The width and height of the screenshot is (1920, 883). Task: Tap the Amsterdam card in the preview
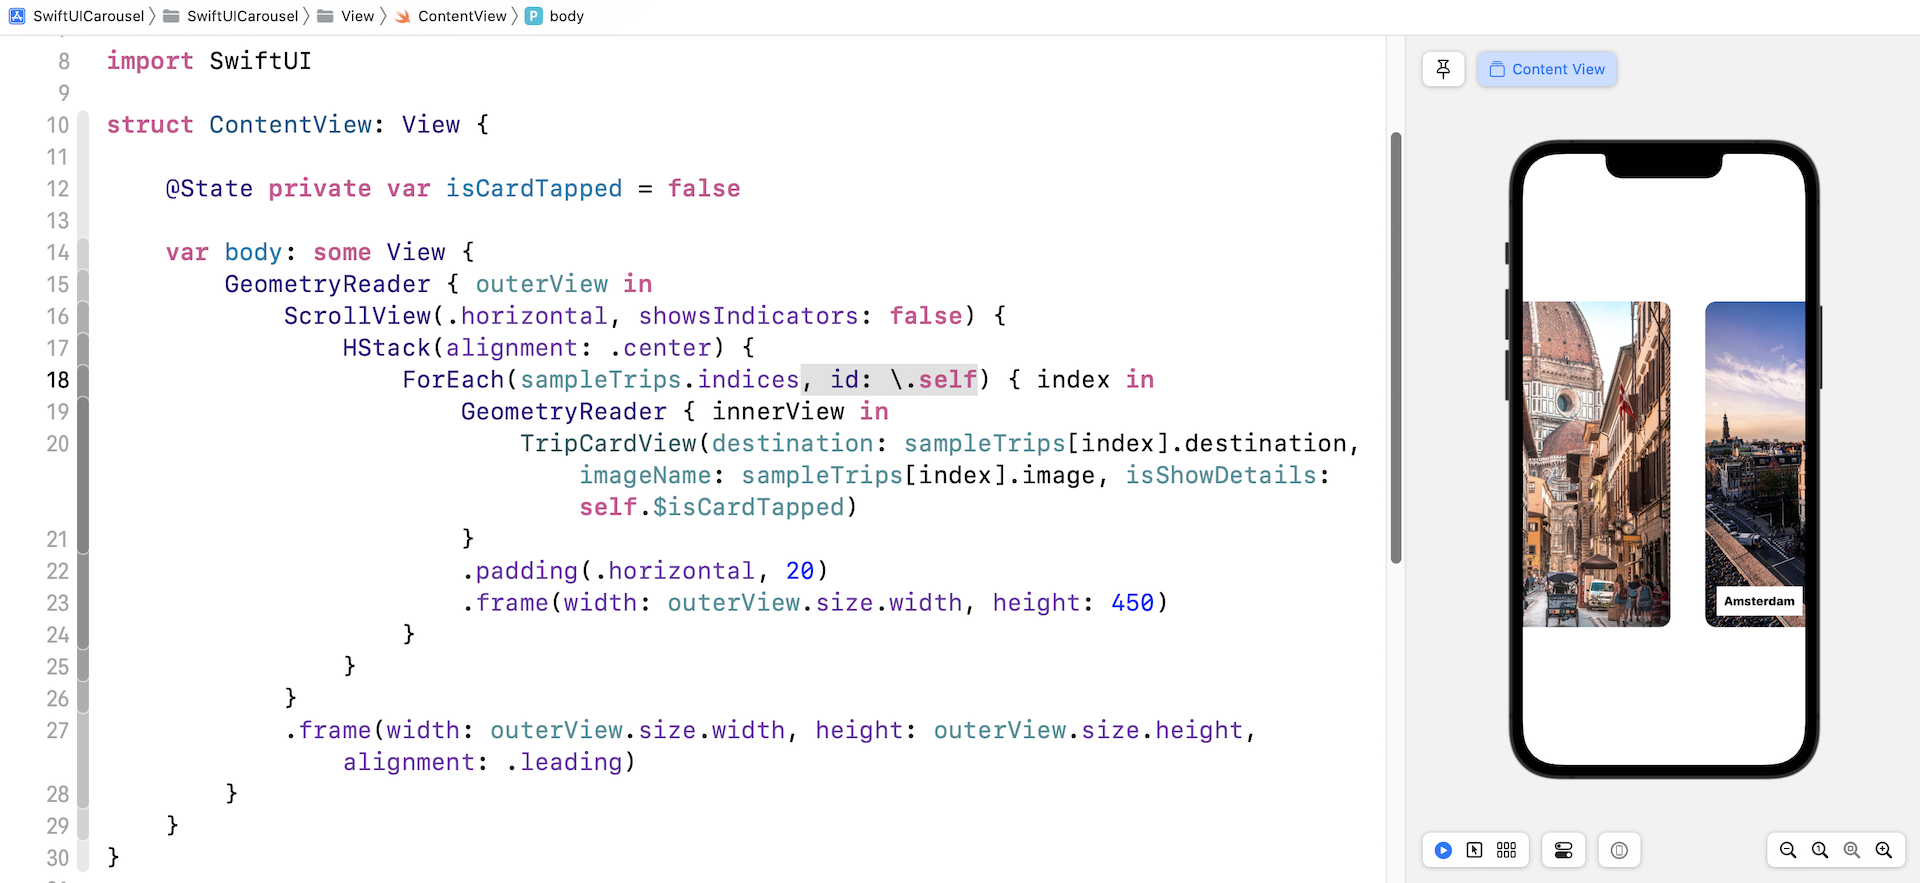(1755, 464)
